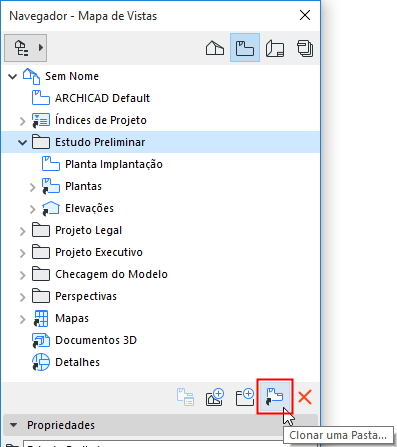Viewport: 397px width, 447px height.
Task: Click Save Current View icon
Action: 215,397
